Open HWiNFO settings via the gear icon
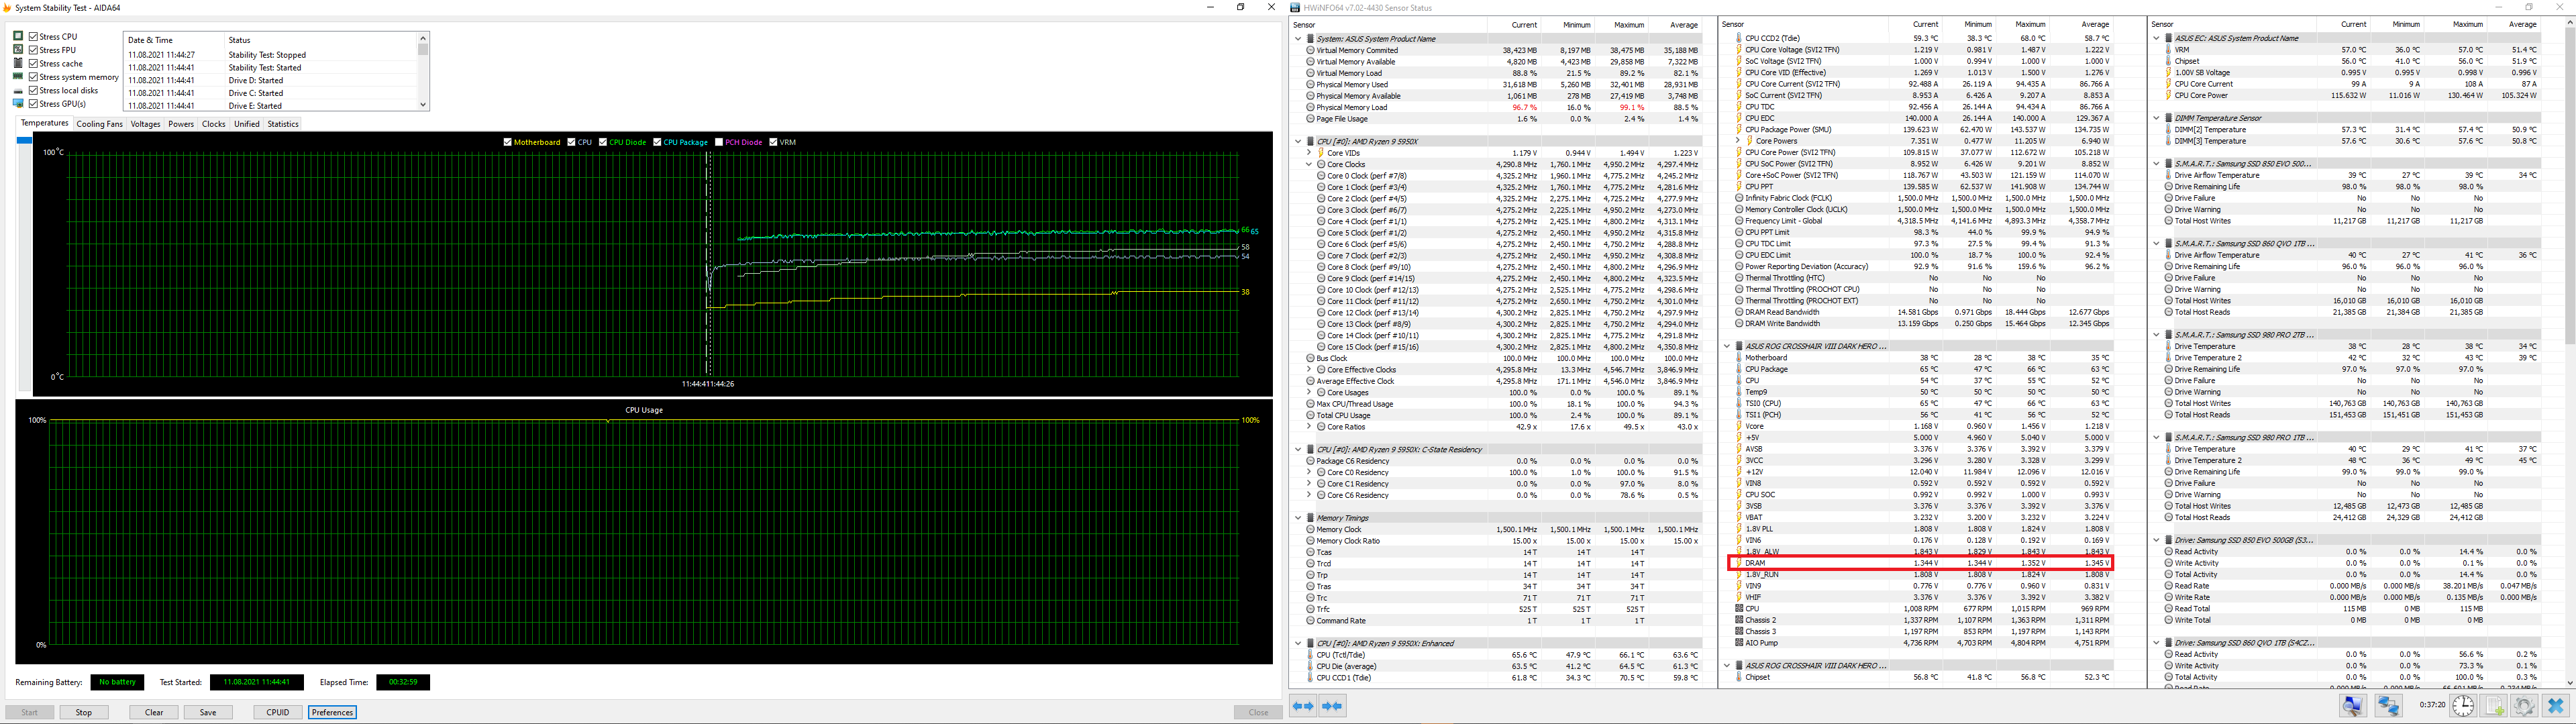 pyautogui.click(x=2525, y=705)
